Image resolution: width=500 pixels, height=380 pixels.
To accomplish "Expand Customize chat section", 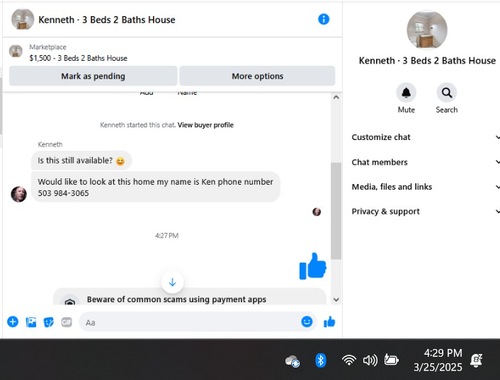I will [x=426, y=137].
